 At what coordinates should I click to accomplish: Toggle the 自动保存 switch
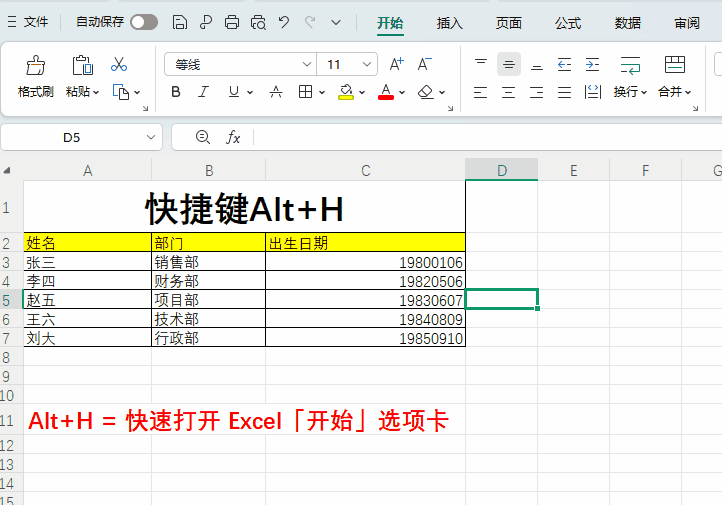point(144,22)
